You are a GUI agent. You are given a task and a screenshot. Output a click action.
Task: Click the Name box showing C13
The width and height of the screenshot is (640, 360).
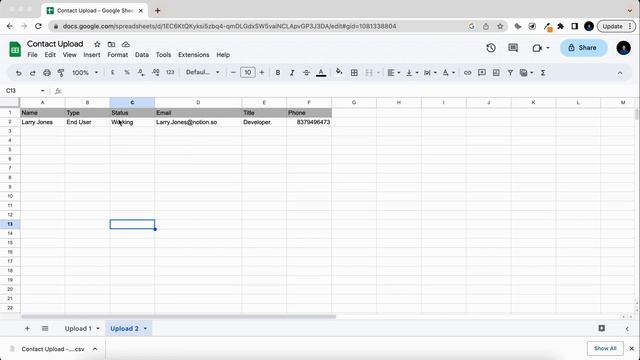tap(24, 91)
